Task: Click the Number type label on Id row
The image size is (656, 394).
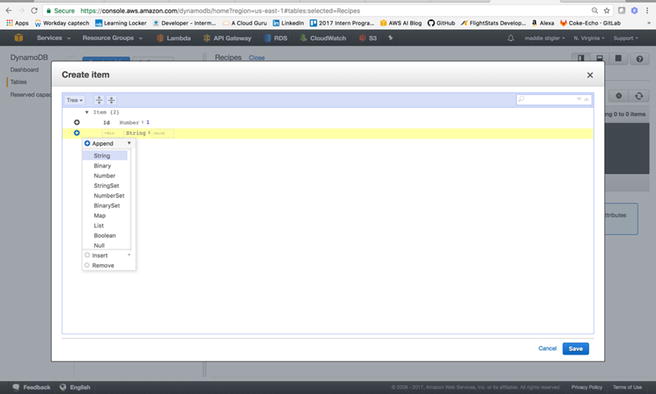Action: click(129, 123)
